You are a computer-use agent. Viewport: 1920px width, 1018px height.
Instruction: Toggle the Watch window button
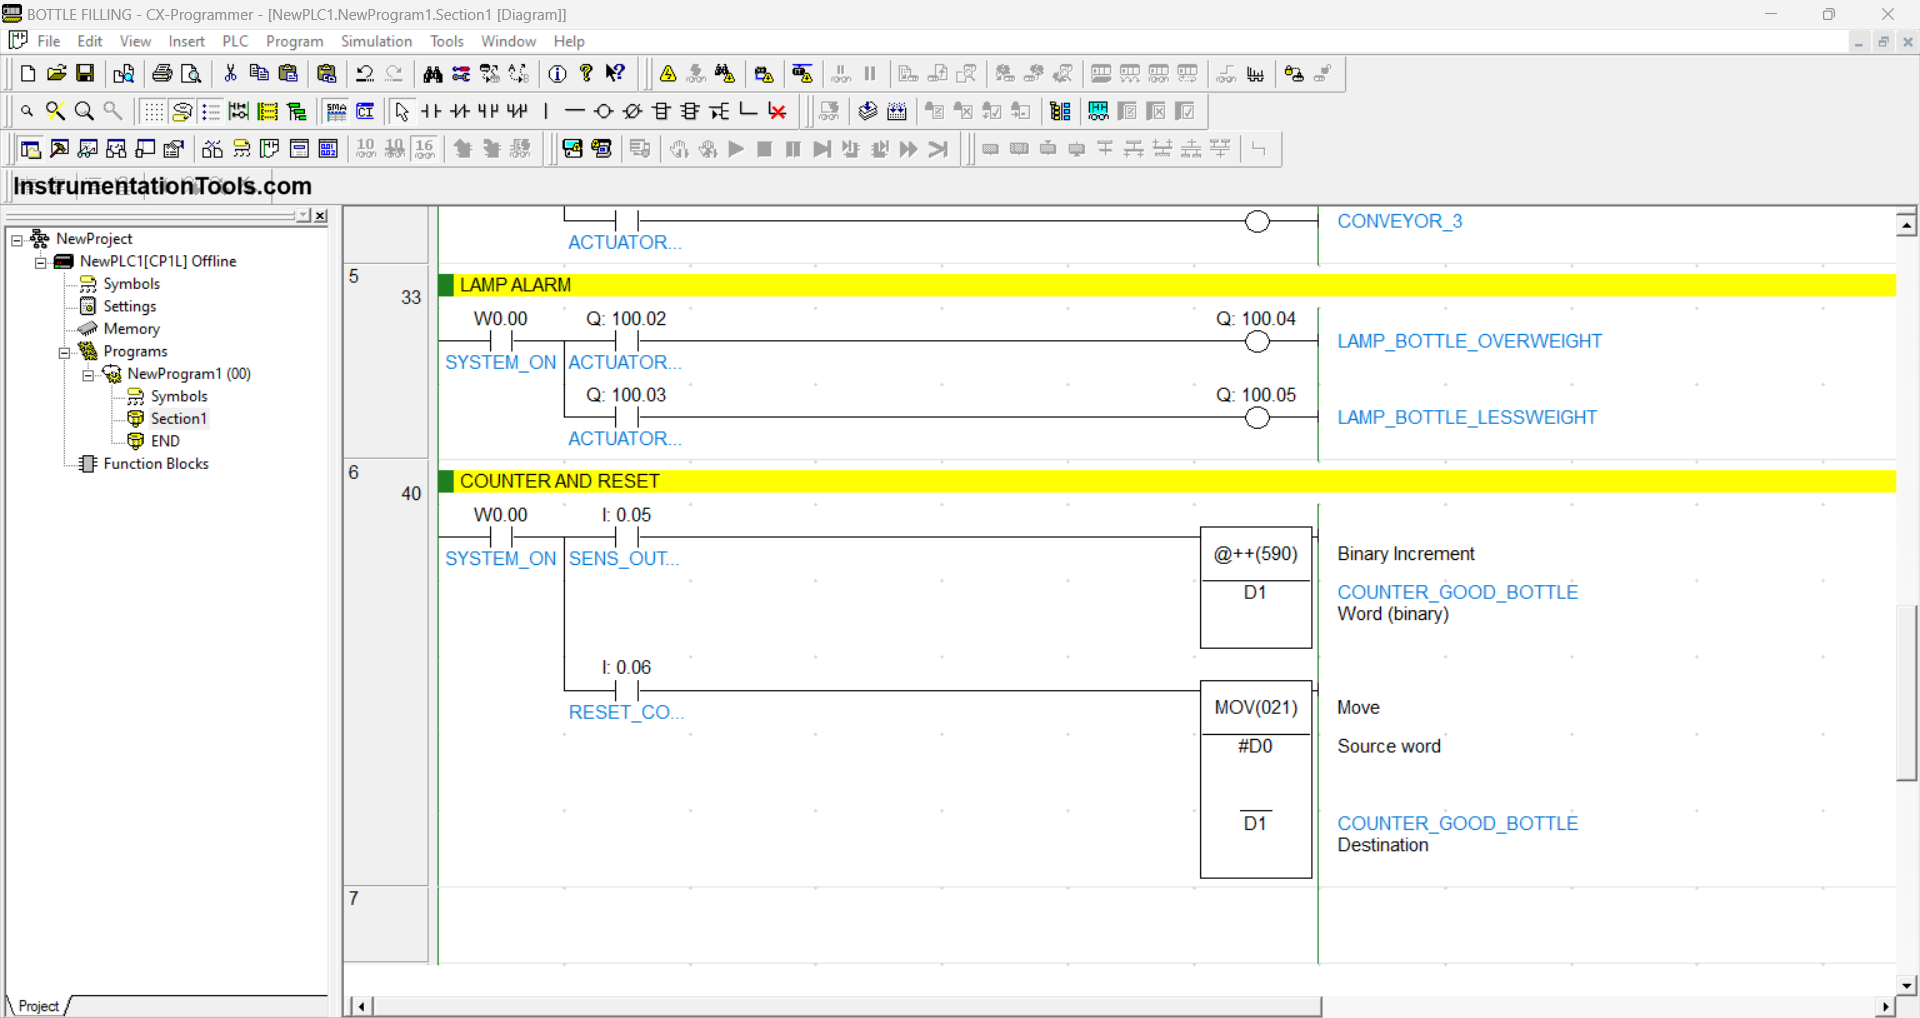tap(89, 149)
